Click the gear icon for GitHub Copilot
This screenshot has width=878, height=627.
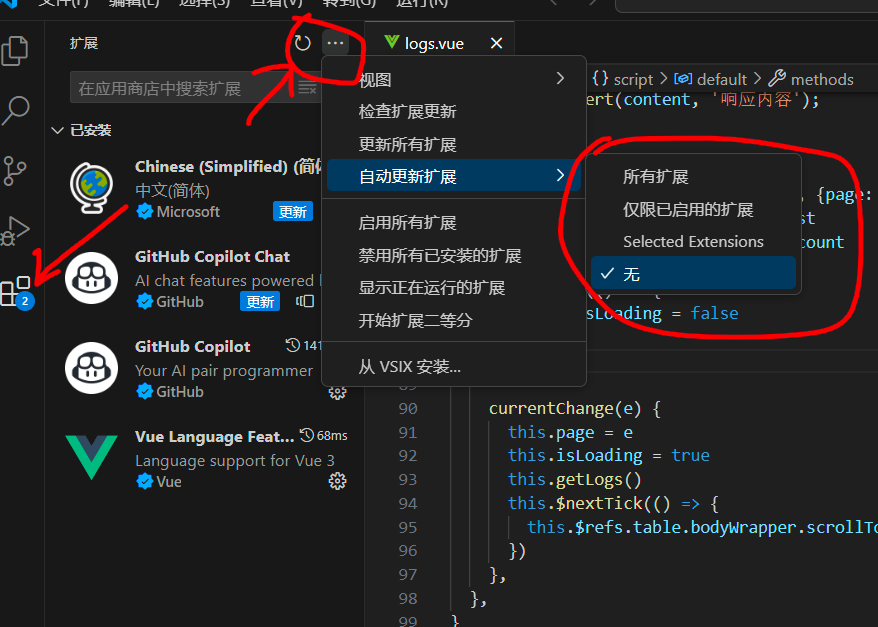(337, 392)
